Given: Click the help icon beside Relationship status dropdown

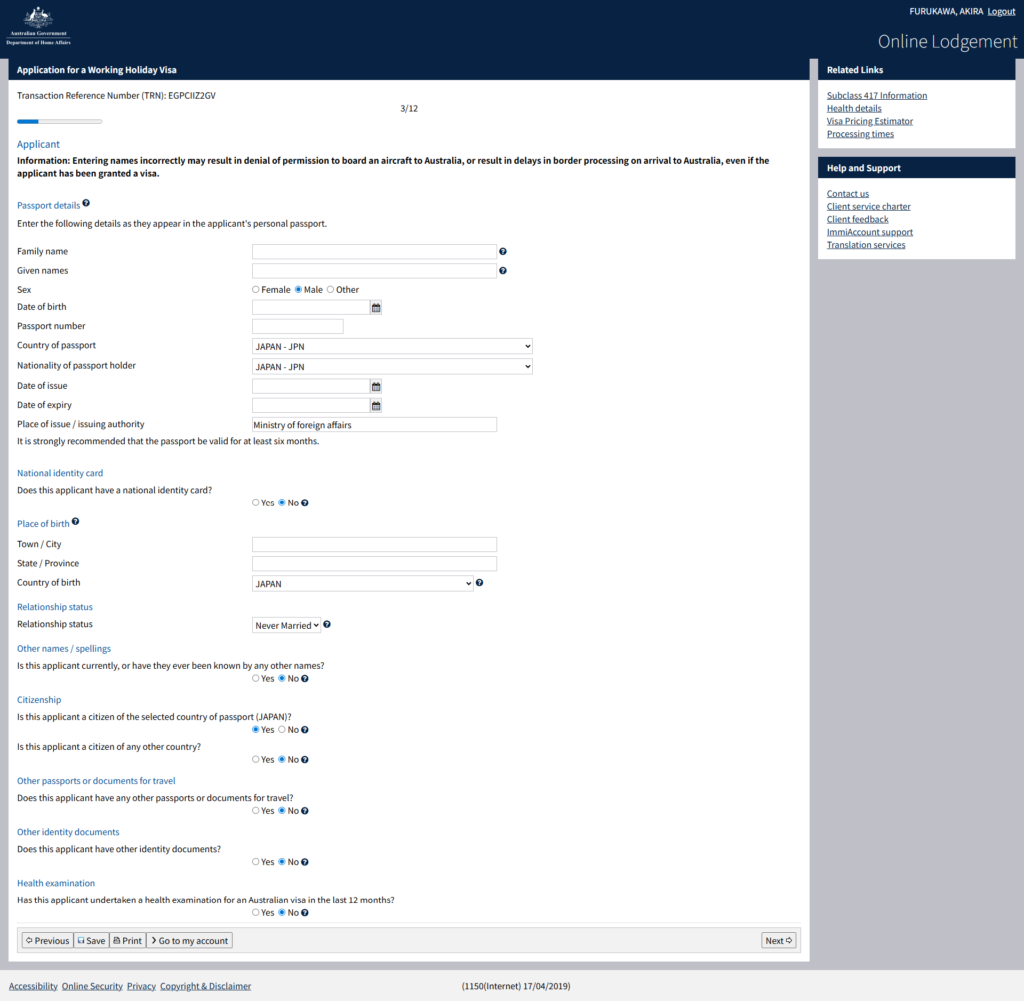Looking at the screenshot, I should click(327, 624).
